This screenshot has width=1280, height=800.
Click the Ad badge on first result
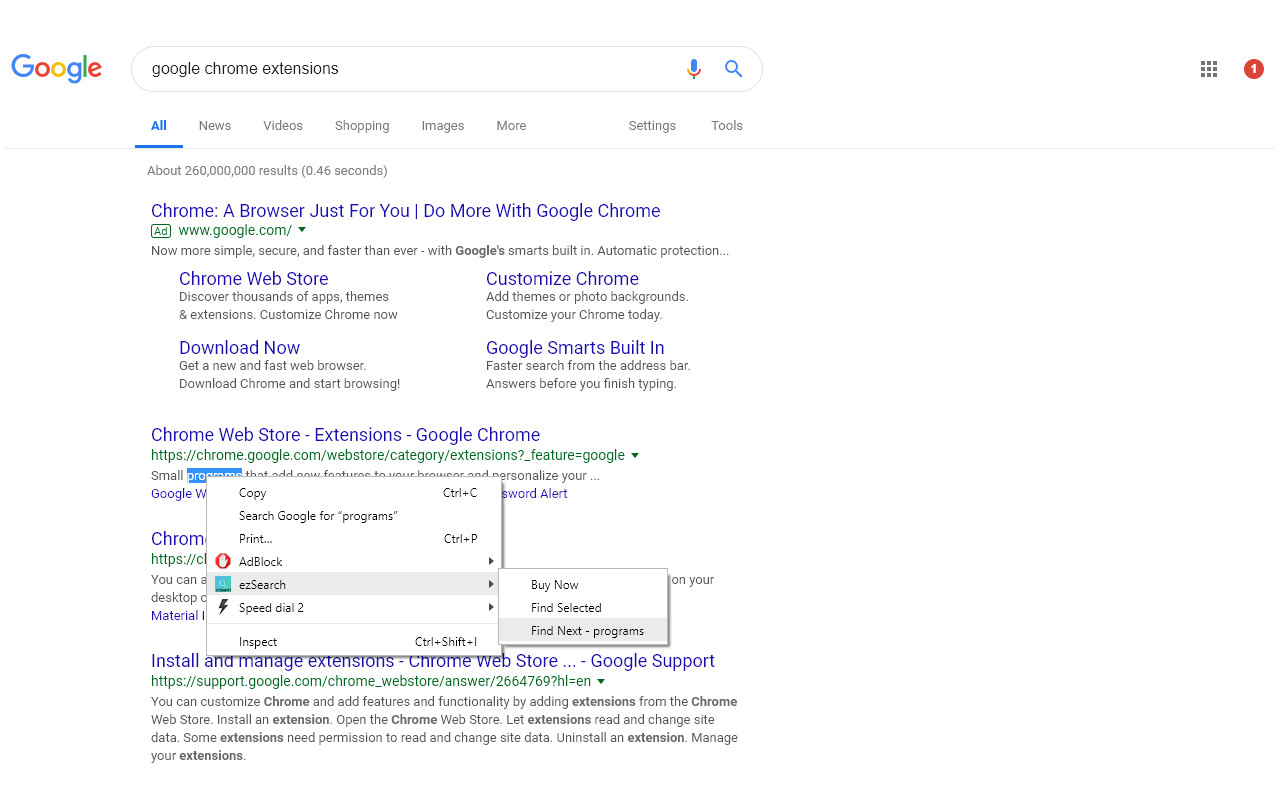pos(161,230)
